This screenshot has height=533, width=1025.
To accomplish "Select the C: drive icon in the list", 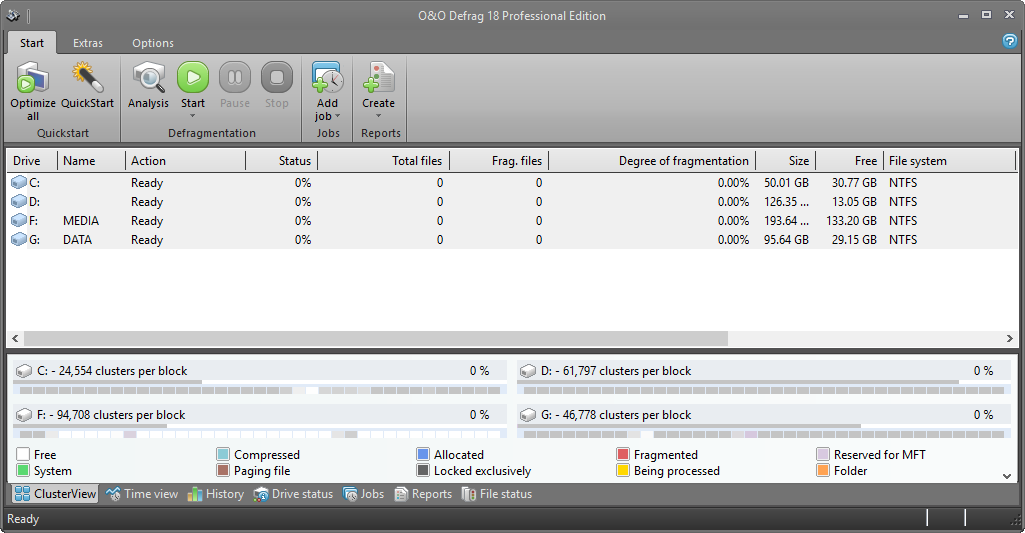I will tap(19, 182).
